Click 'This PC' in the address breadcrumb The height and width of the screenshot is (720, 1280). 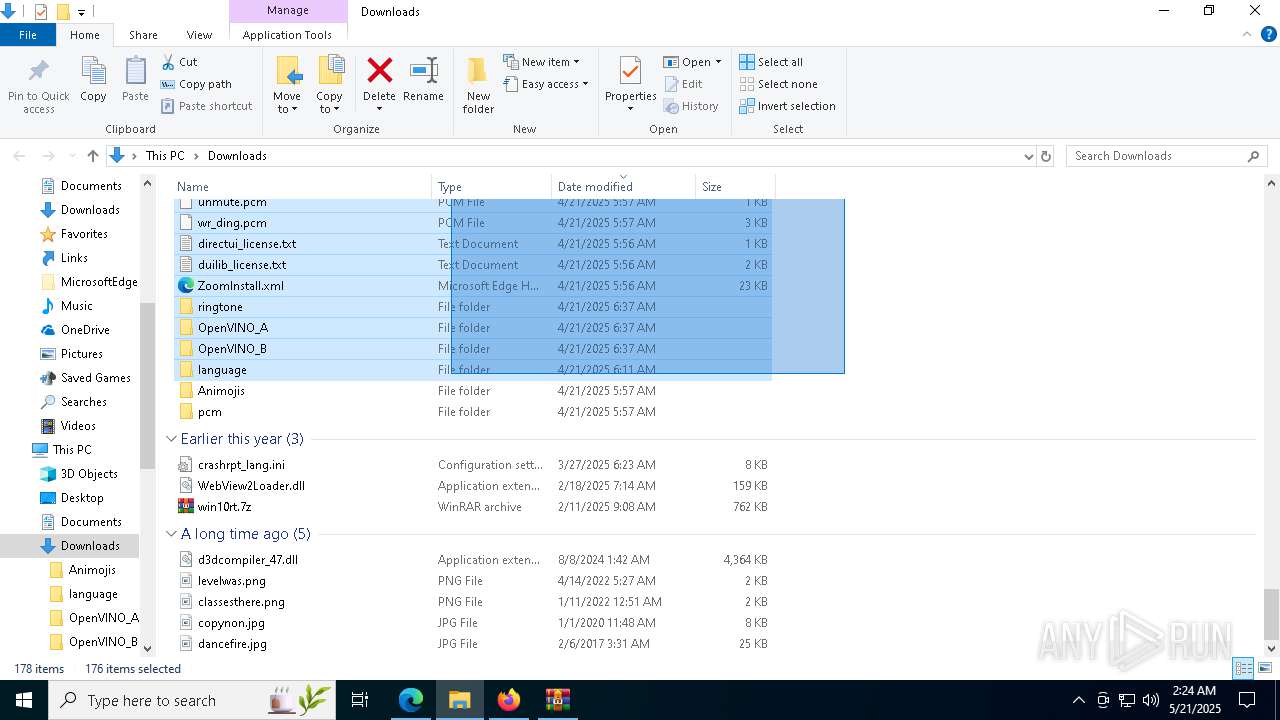165,156
